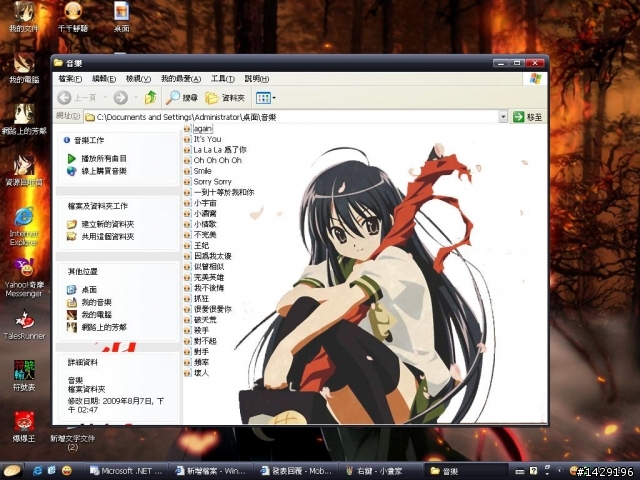Select the 壞人 file icon

(x=187, y=373)
